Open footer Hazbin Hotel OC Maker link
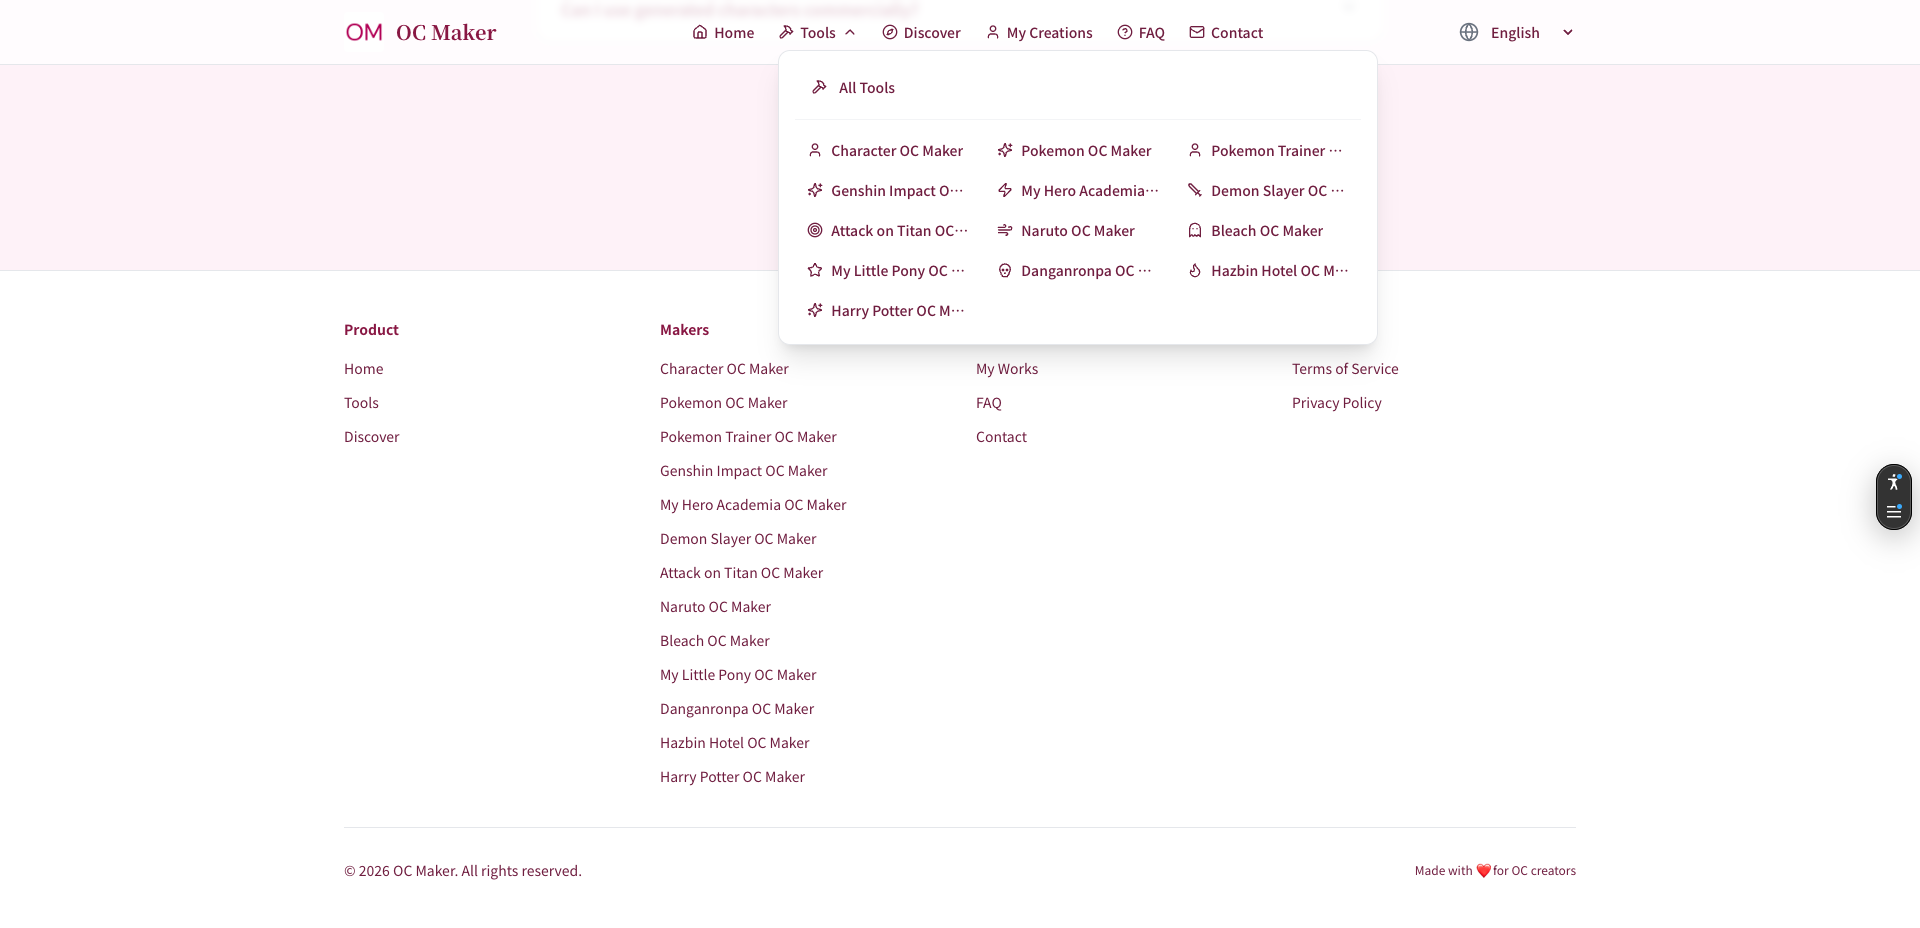This screenshot has height=928, width=1920. click(735, 742)
